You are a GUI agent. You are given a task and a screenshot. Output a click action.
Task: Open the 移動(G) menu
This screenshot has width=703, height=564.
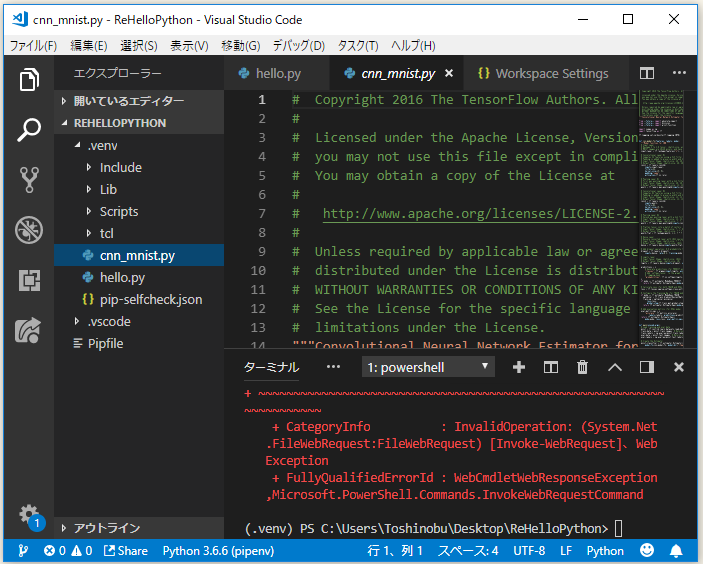(x=240, y=46)
